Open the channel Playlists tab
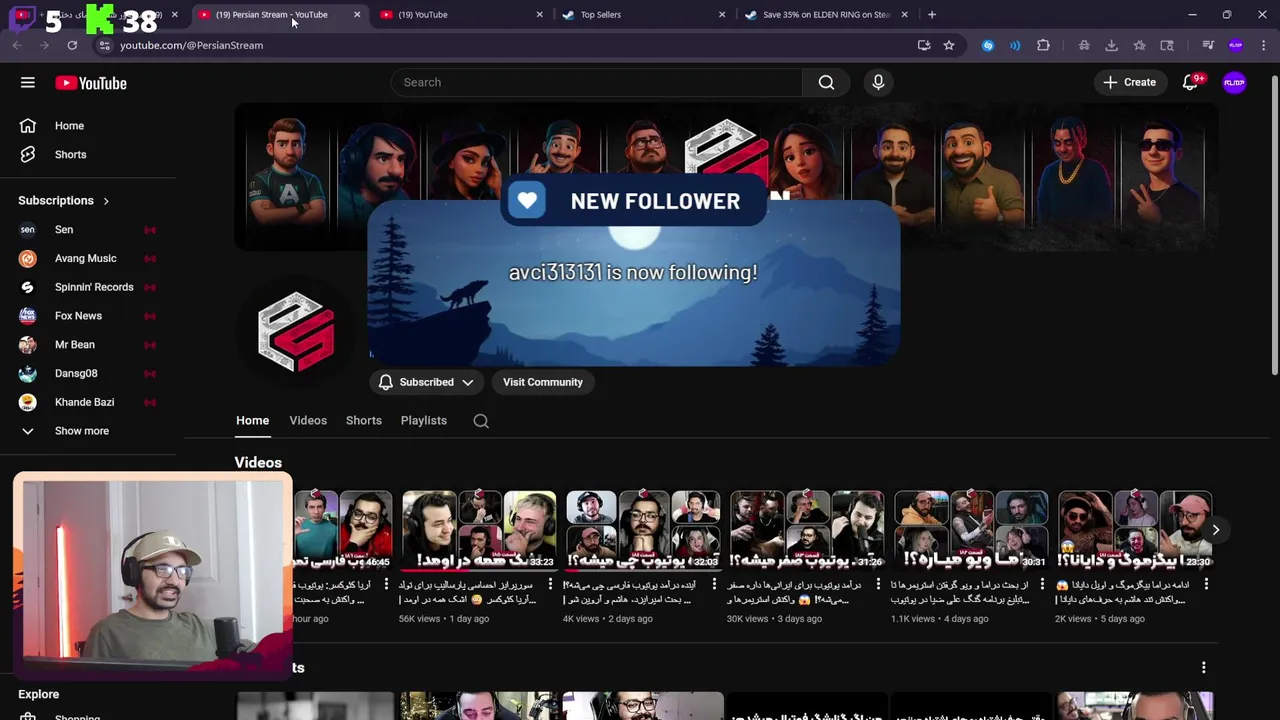 point(424,421)
